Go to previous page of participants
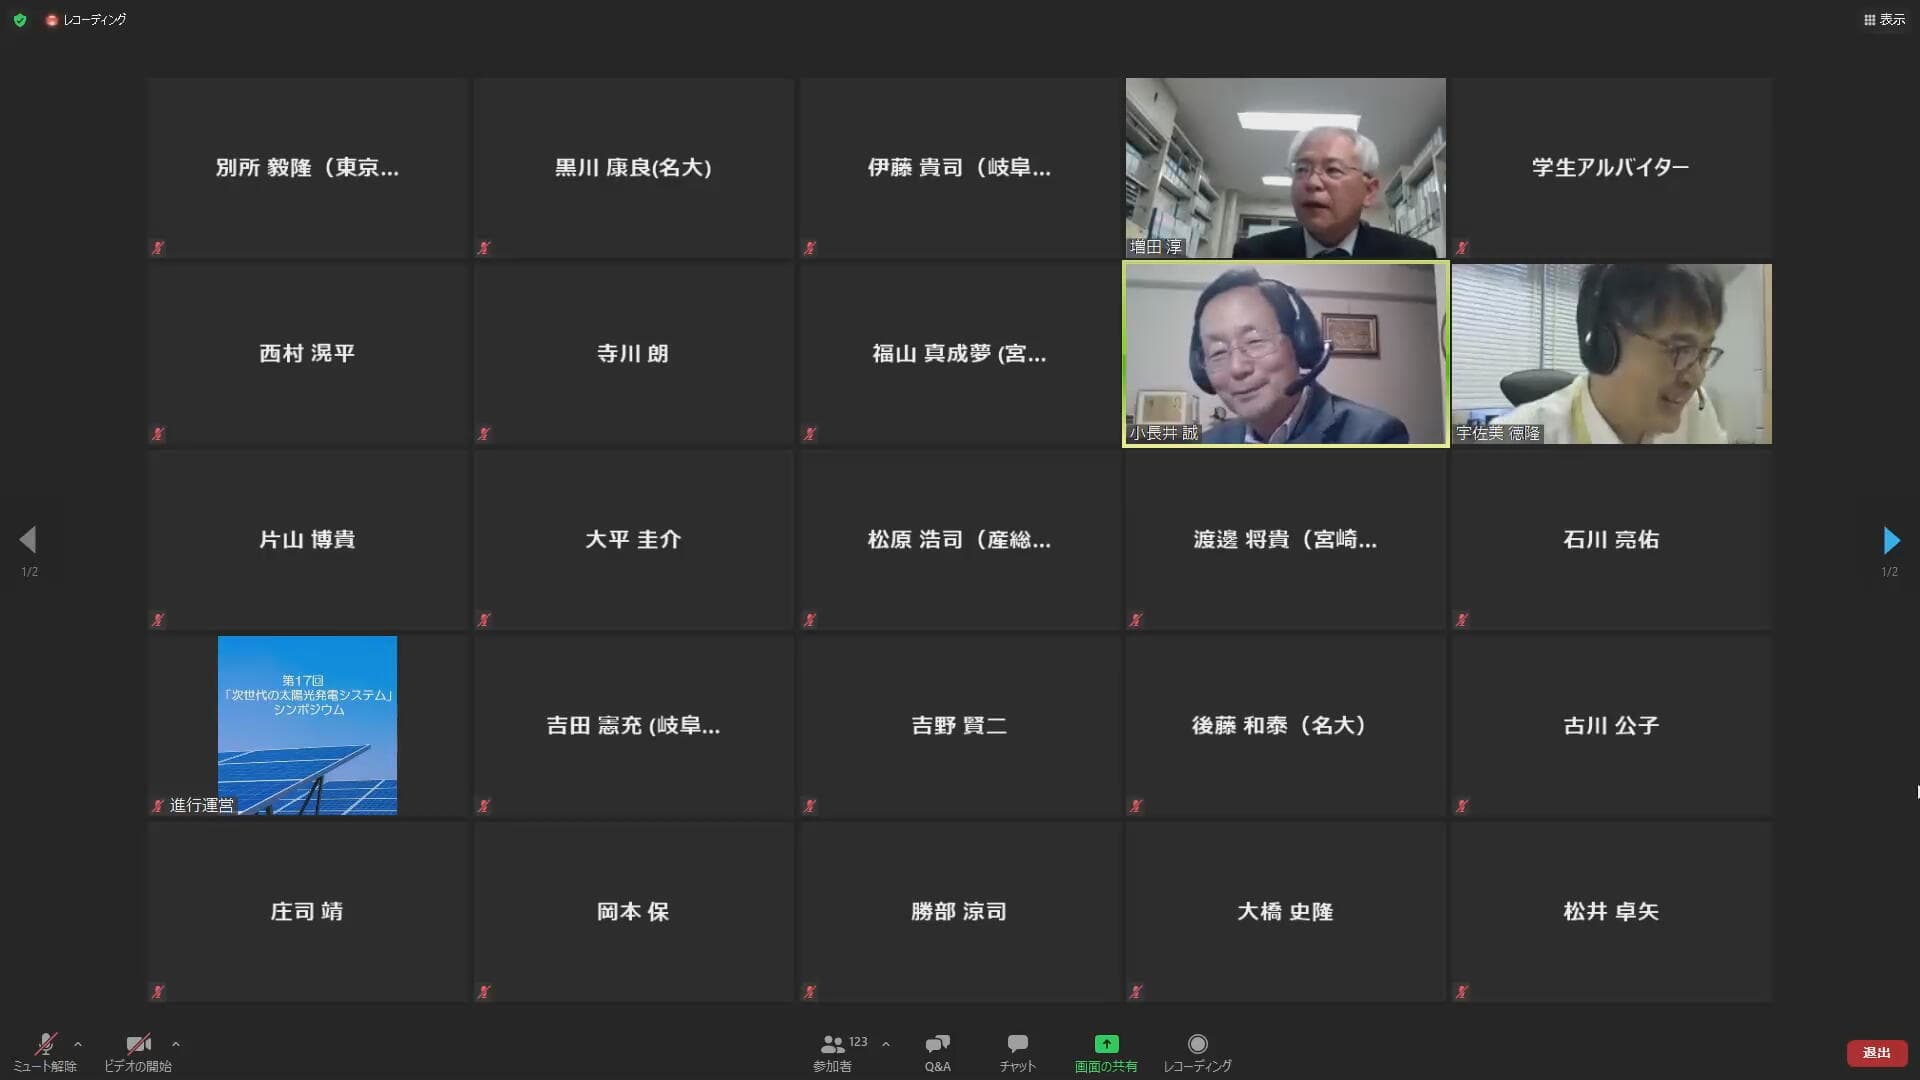This screenshot has width=1920, height=1080. tap(28, 541)
